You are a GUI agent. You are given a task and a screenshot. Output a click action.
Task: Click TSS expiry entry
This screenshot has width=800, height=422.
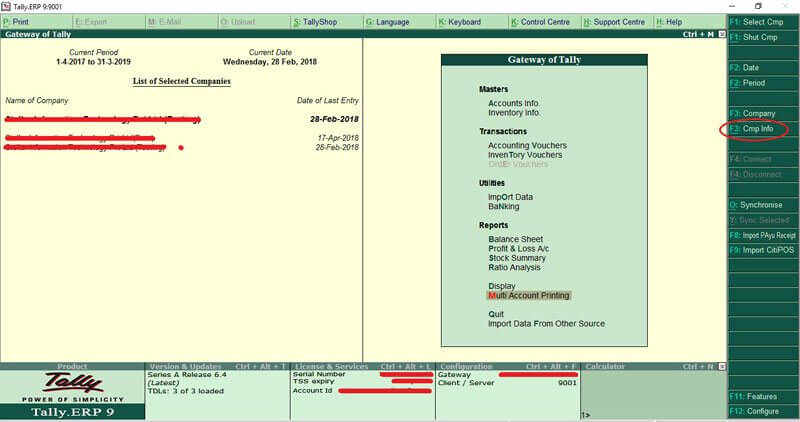[x=362, y=381]
